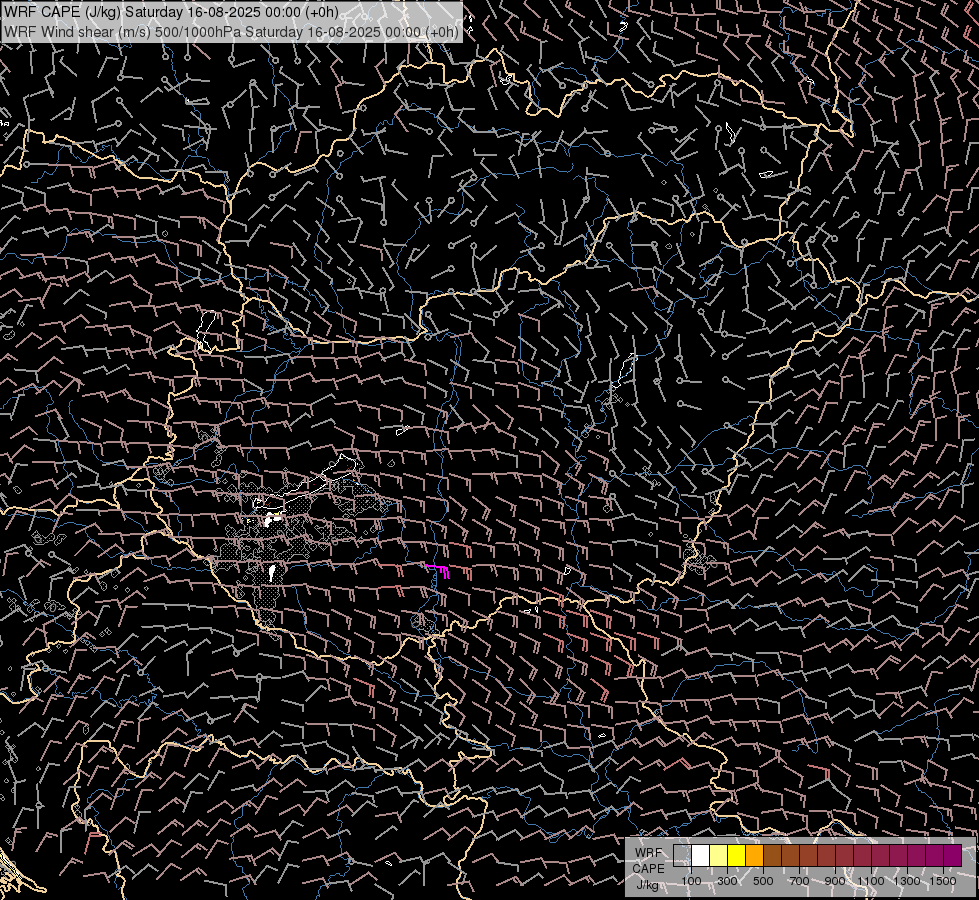
Task: Select the pale yellow legend swatch
Action: point(719,855)
